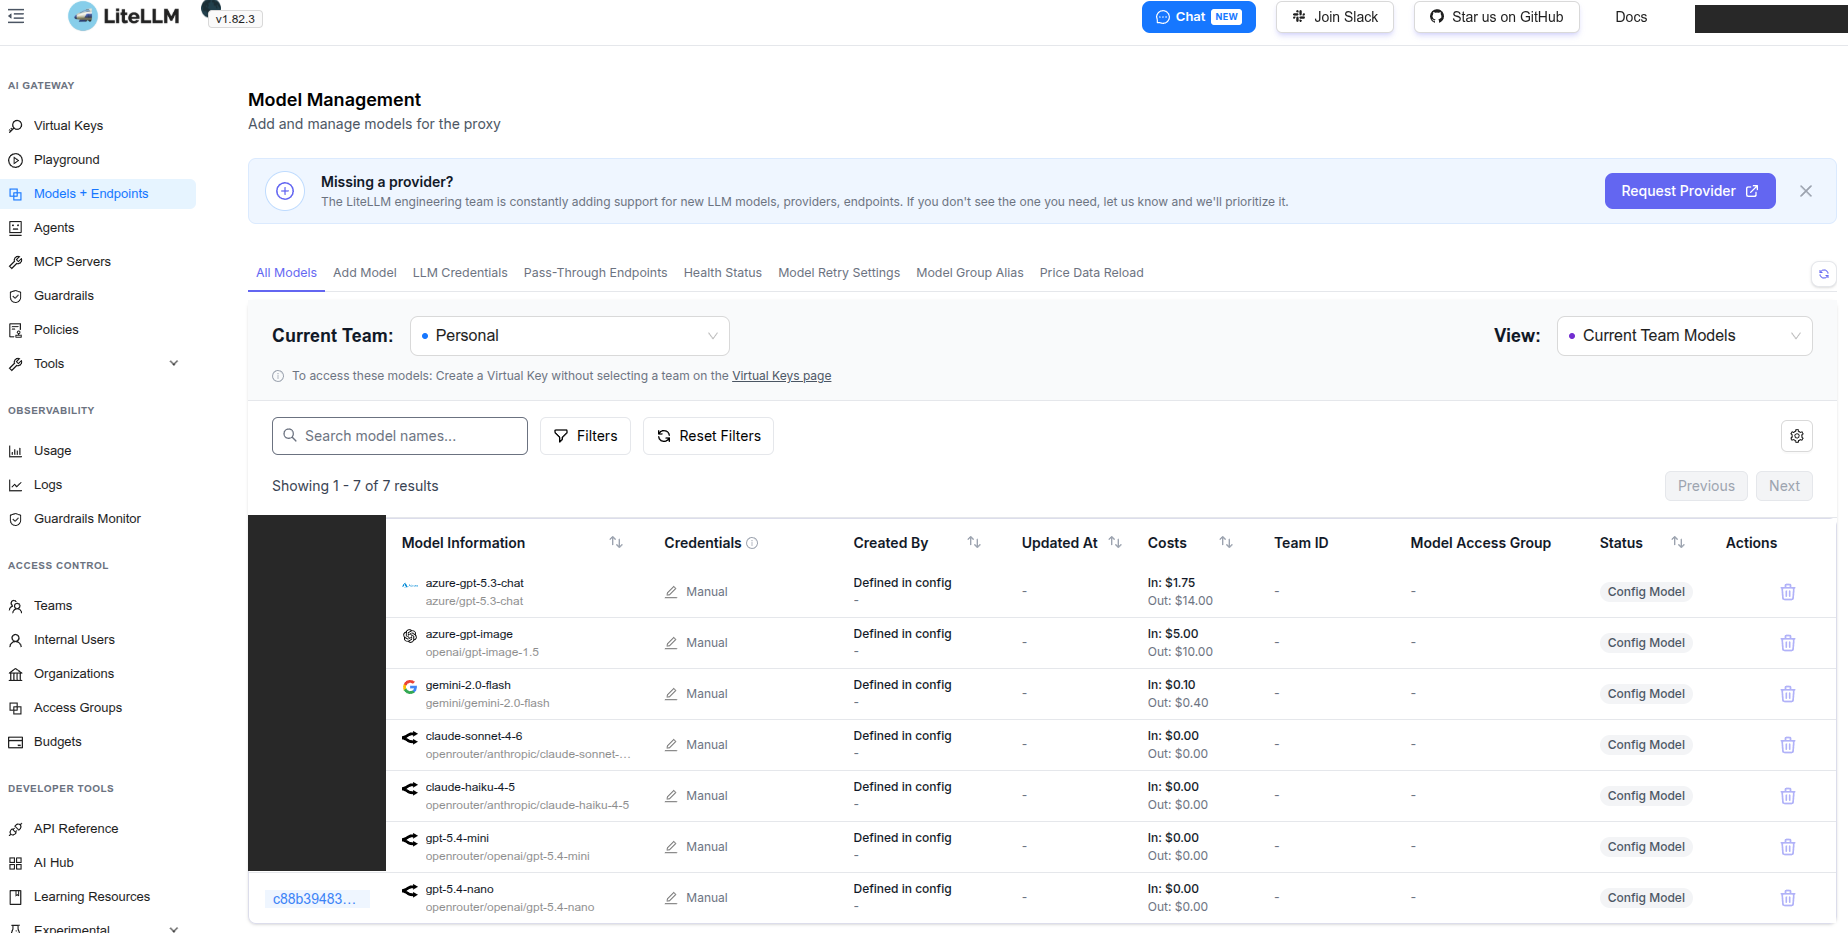This screenshot has width=1848, height=933.
Task: Sort by Costs column arrows
Action: [1226, 543]
